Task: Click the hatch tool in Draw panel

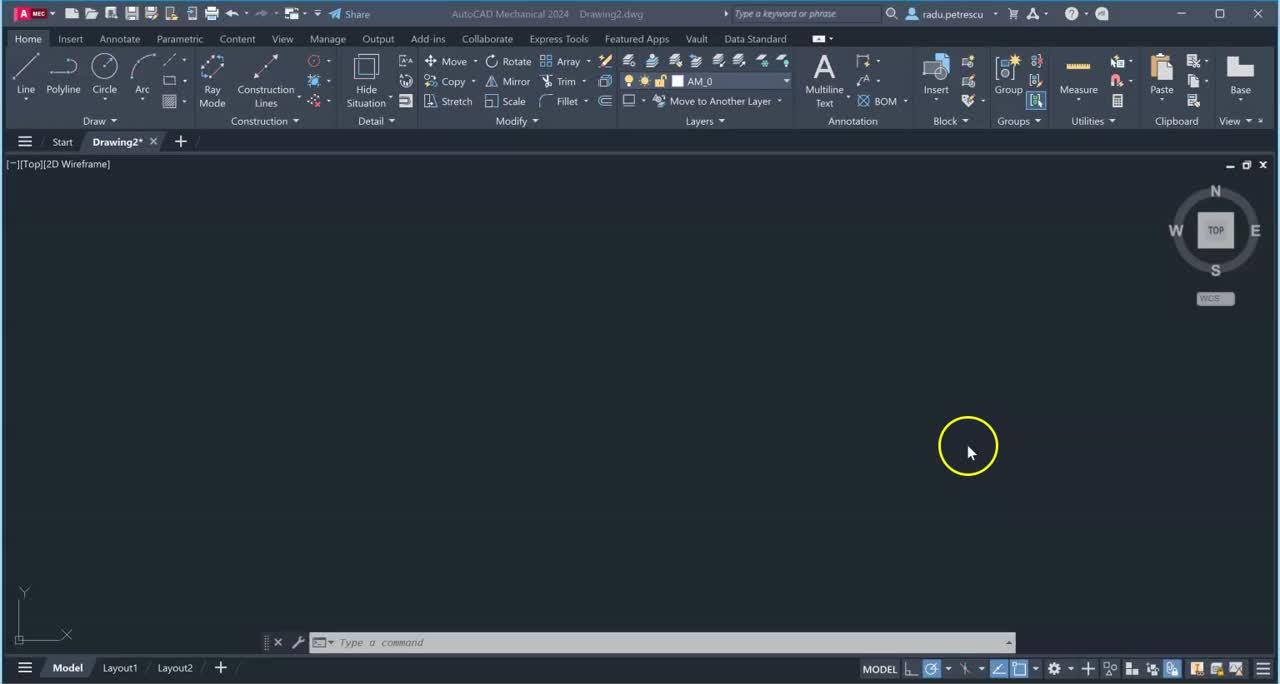Action: tap(169, 101)
